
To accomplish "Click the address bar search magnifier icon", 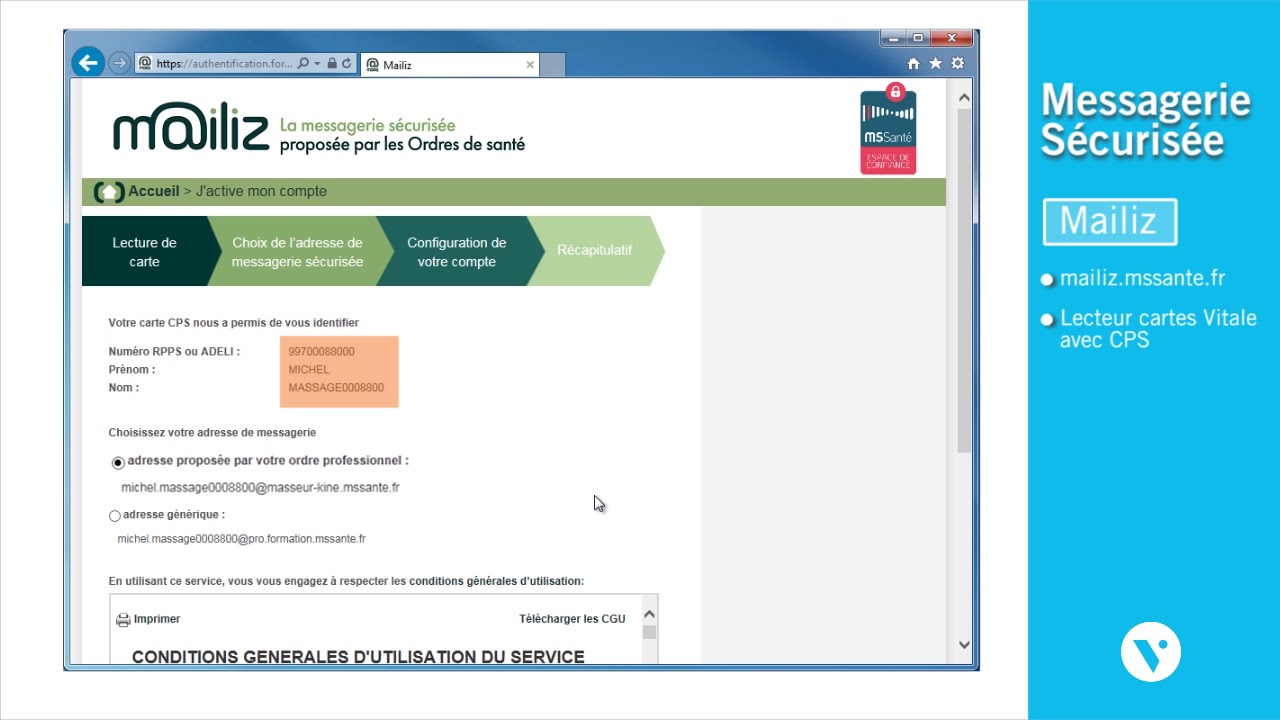I will 304,63.
